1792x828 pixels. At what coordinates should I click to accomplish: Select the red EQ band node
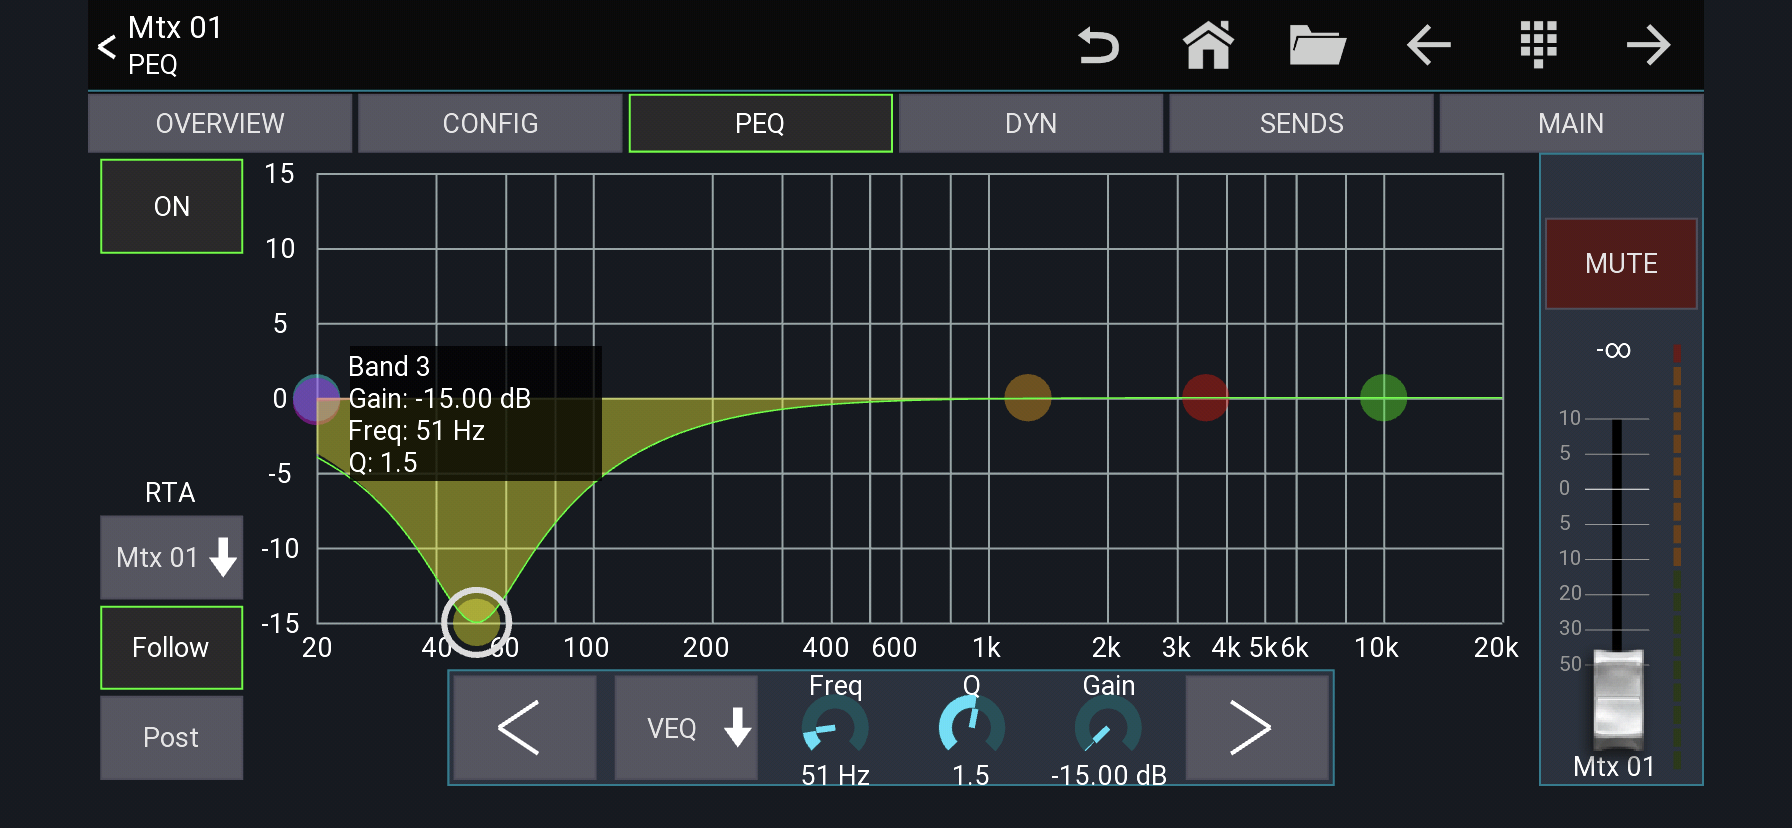tap(1205, 398)
